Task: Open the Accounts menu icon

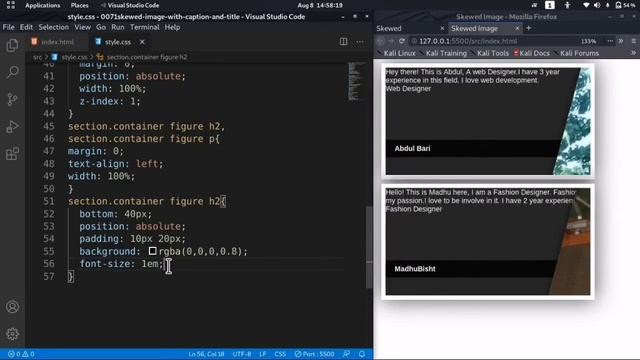Action: 12,307
